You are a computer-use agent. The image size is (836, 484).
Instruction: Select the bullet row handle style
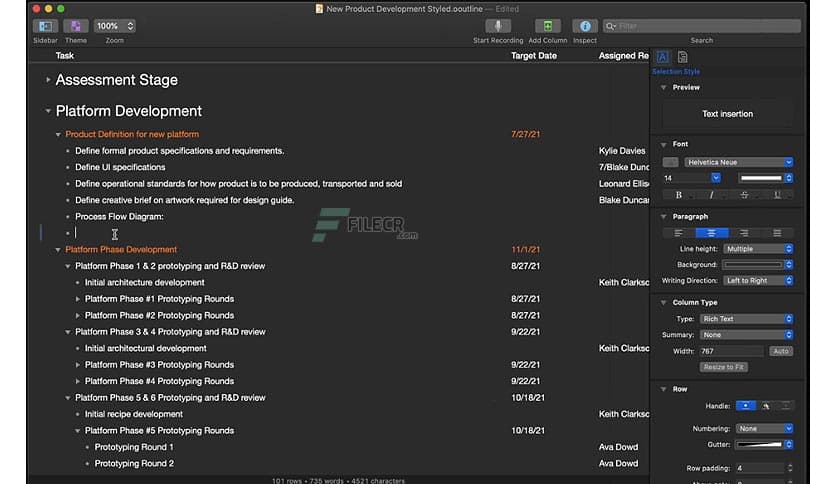coord(745,406)
